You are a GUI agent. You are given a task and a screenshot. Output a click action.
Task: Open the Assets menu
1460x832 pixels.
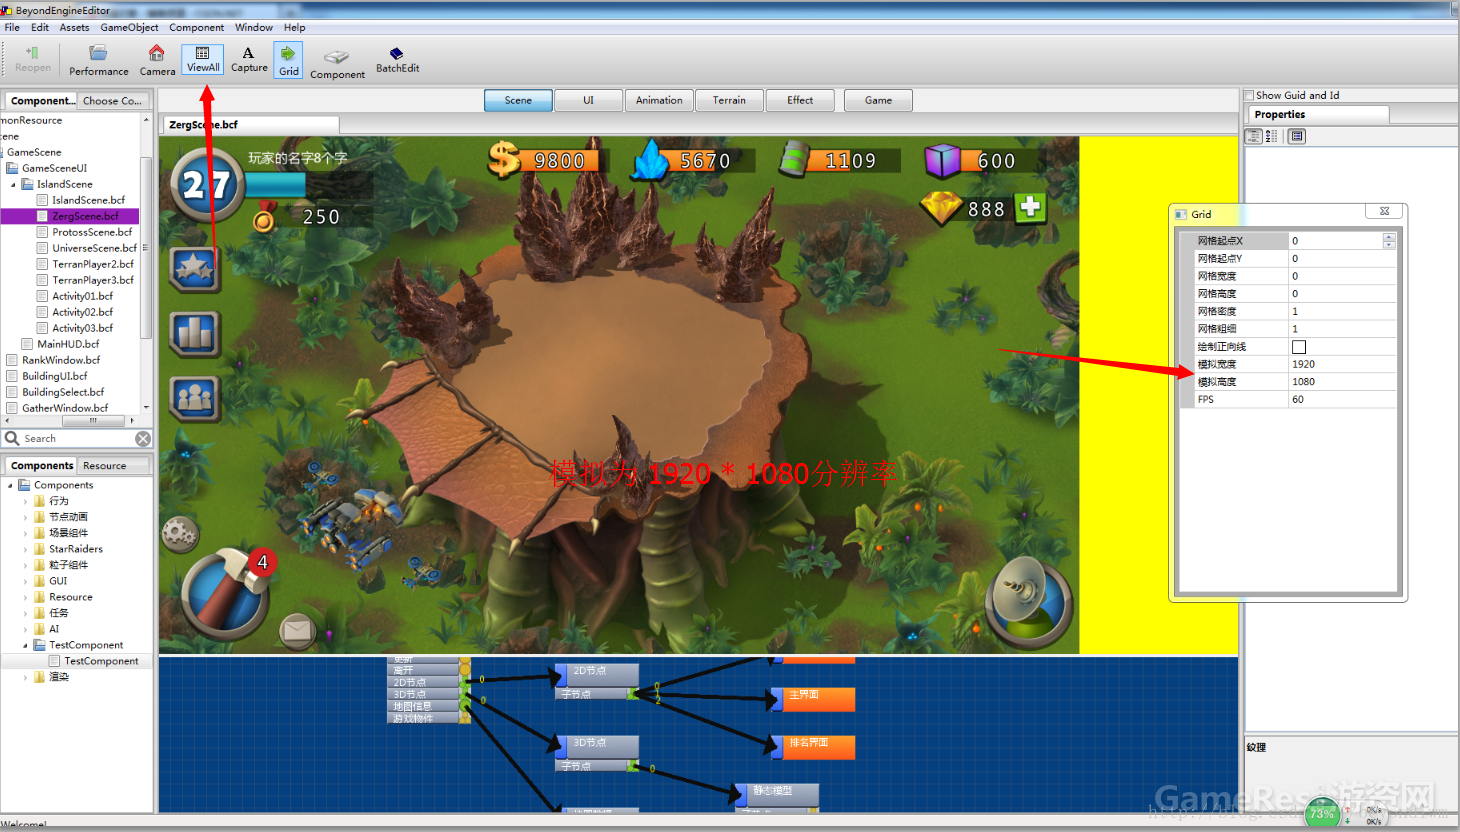tap(74, 27)
